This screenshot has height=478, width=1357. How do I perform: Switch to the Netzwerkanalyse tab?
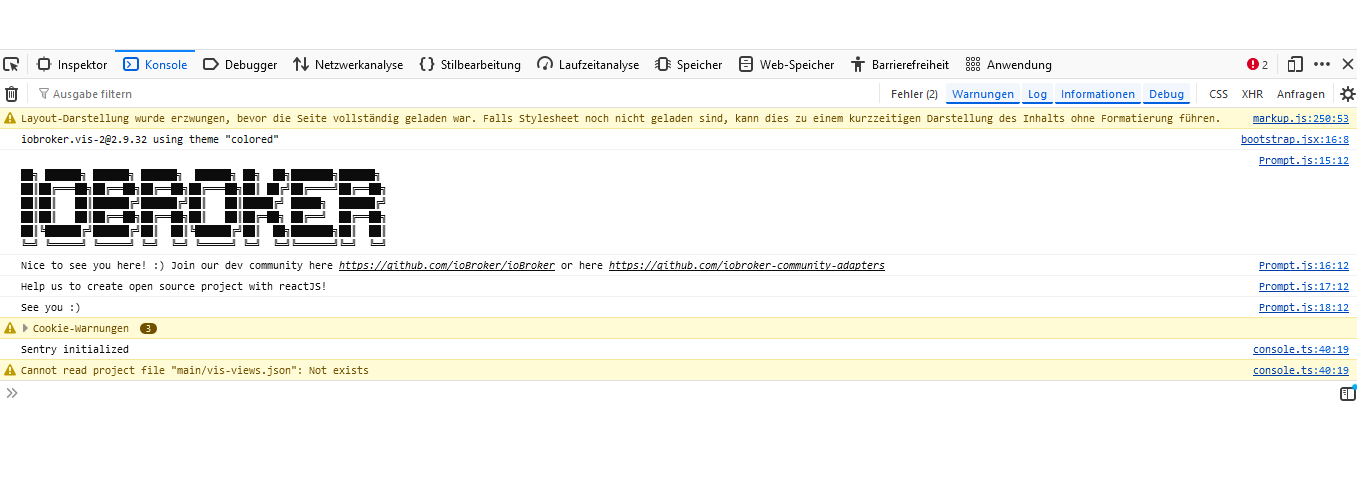click(348, 65)
